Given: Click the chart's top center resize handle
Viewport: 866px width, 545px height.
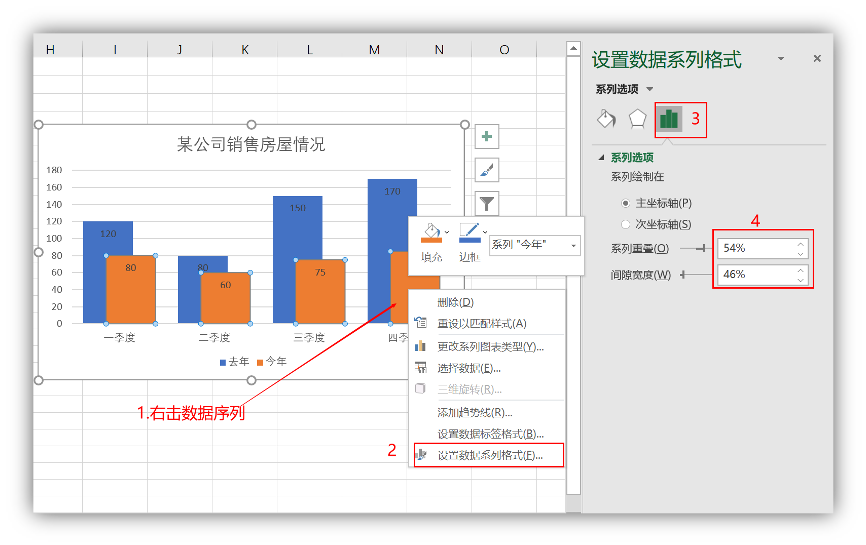Looking at the screenshot, I should pos(251,125).
